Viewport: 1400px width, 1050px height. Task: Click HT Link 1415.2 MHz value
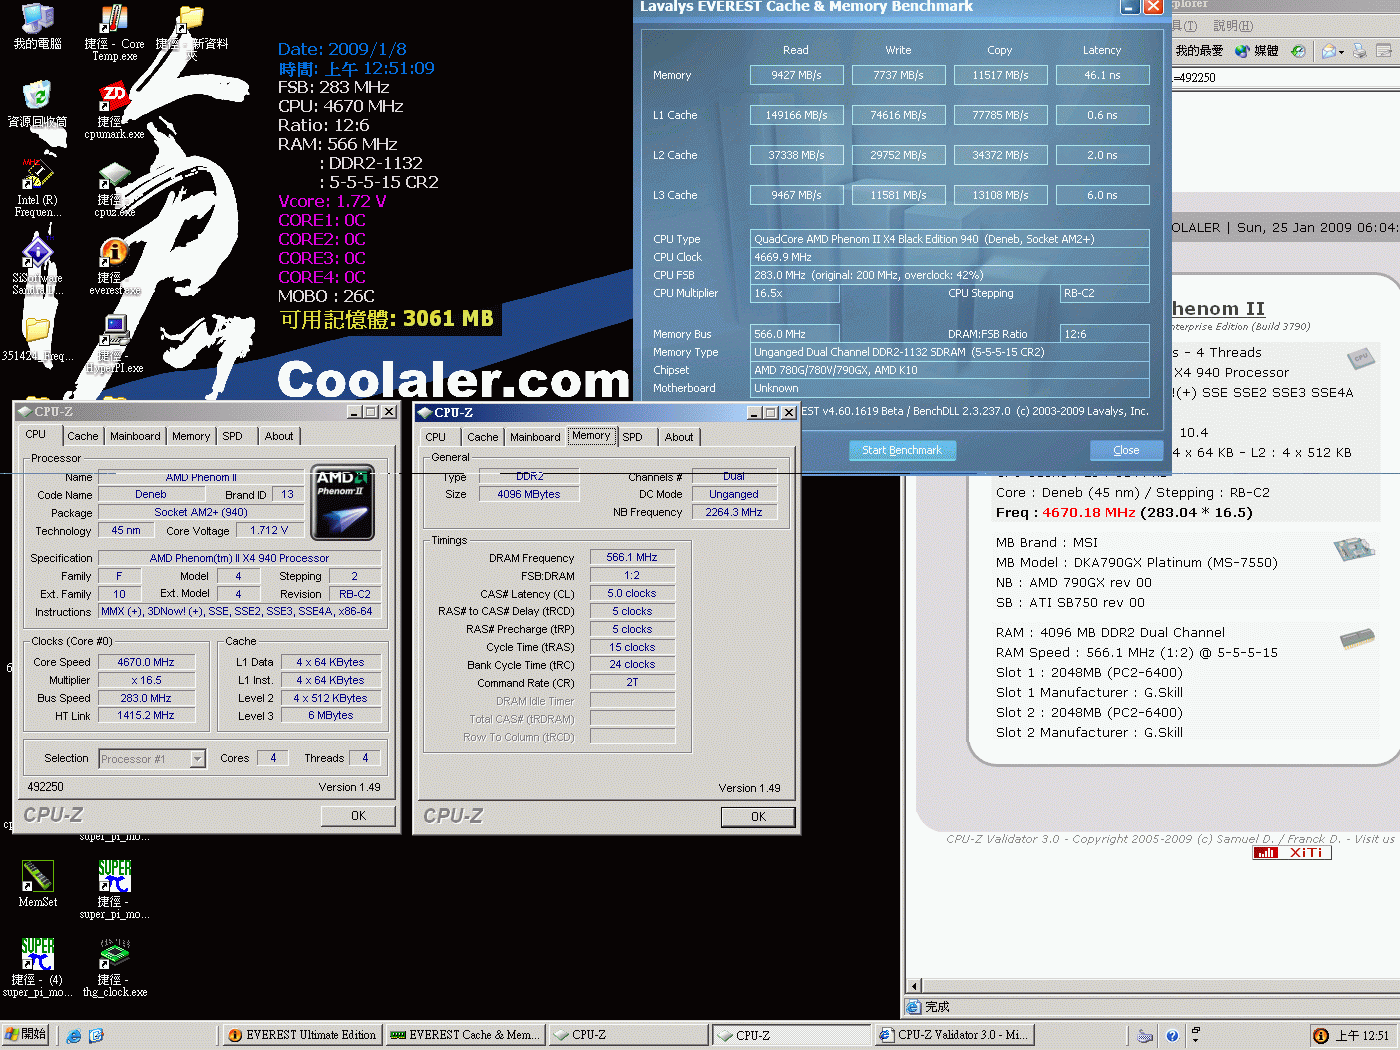[146, 715]
